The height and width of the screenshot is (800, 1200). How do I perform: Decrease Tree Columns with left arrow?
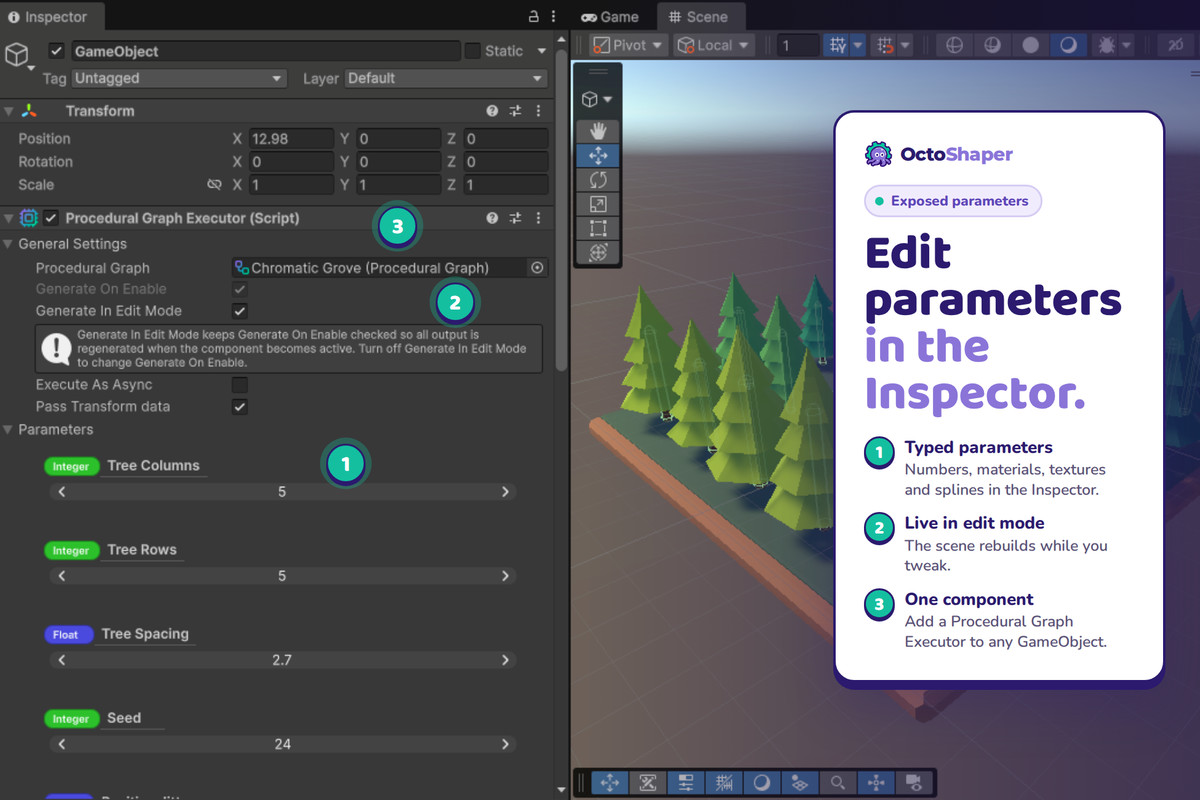pos(62,492)
